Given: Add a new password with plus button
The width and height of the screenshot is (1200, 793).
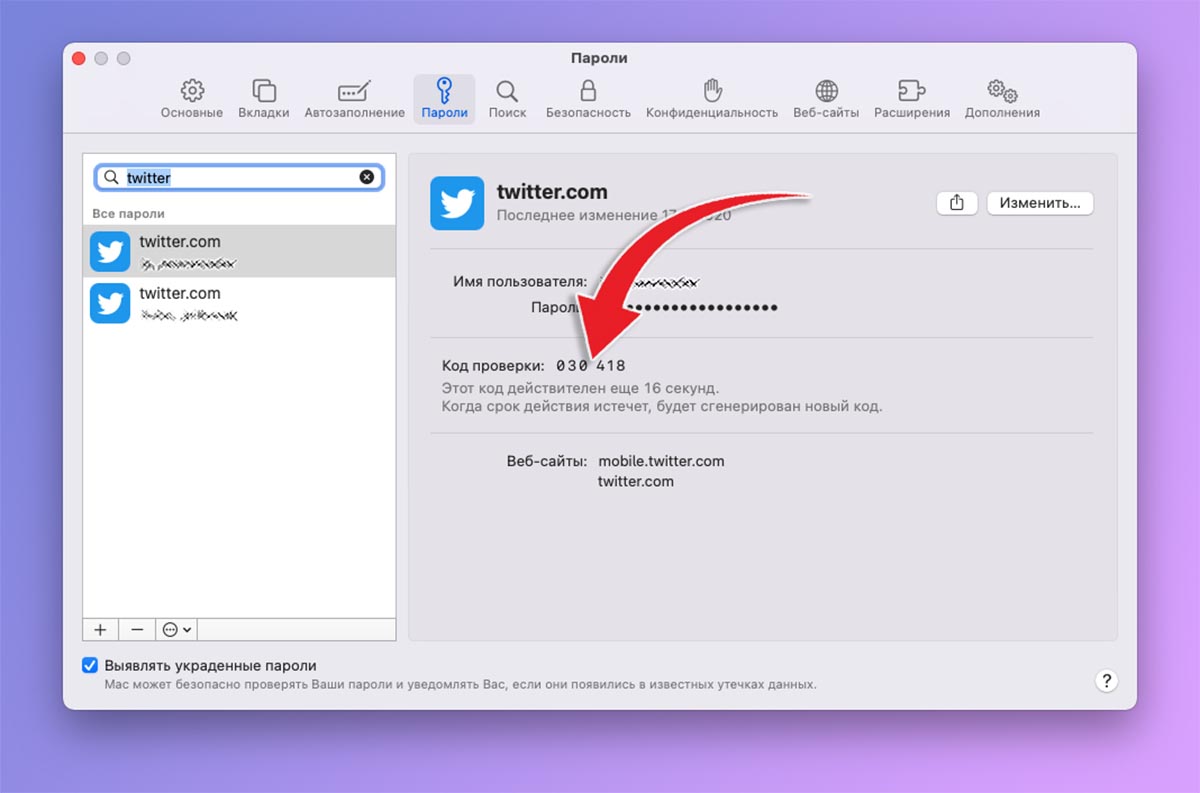Looking at the screenshot, I should (x=100, y=630).
